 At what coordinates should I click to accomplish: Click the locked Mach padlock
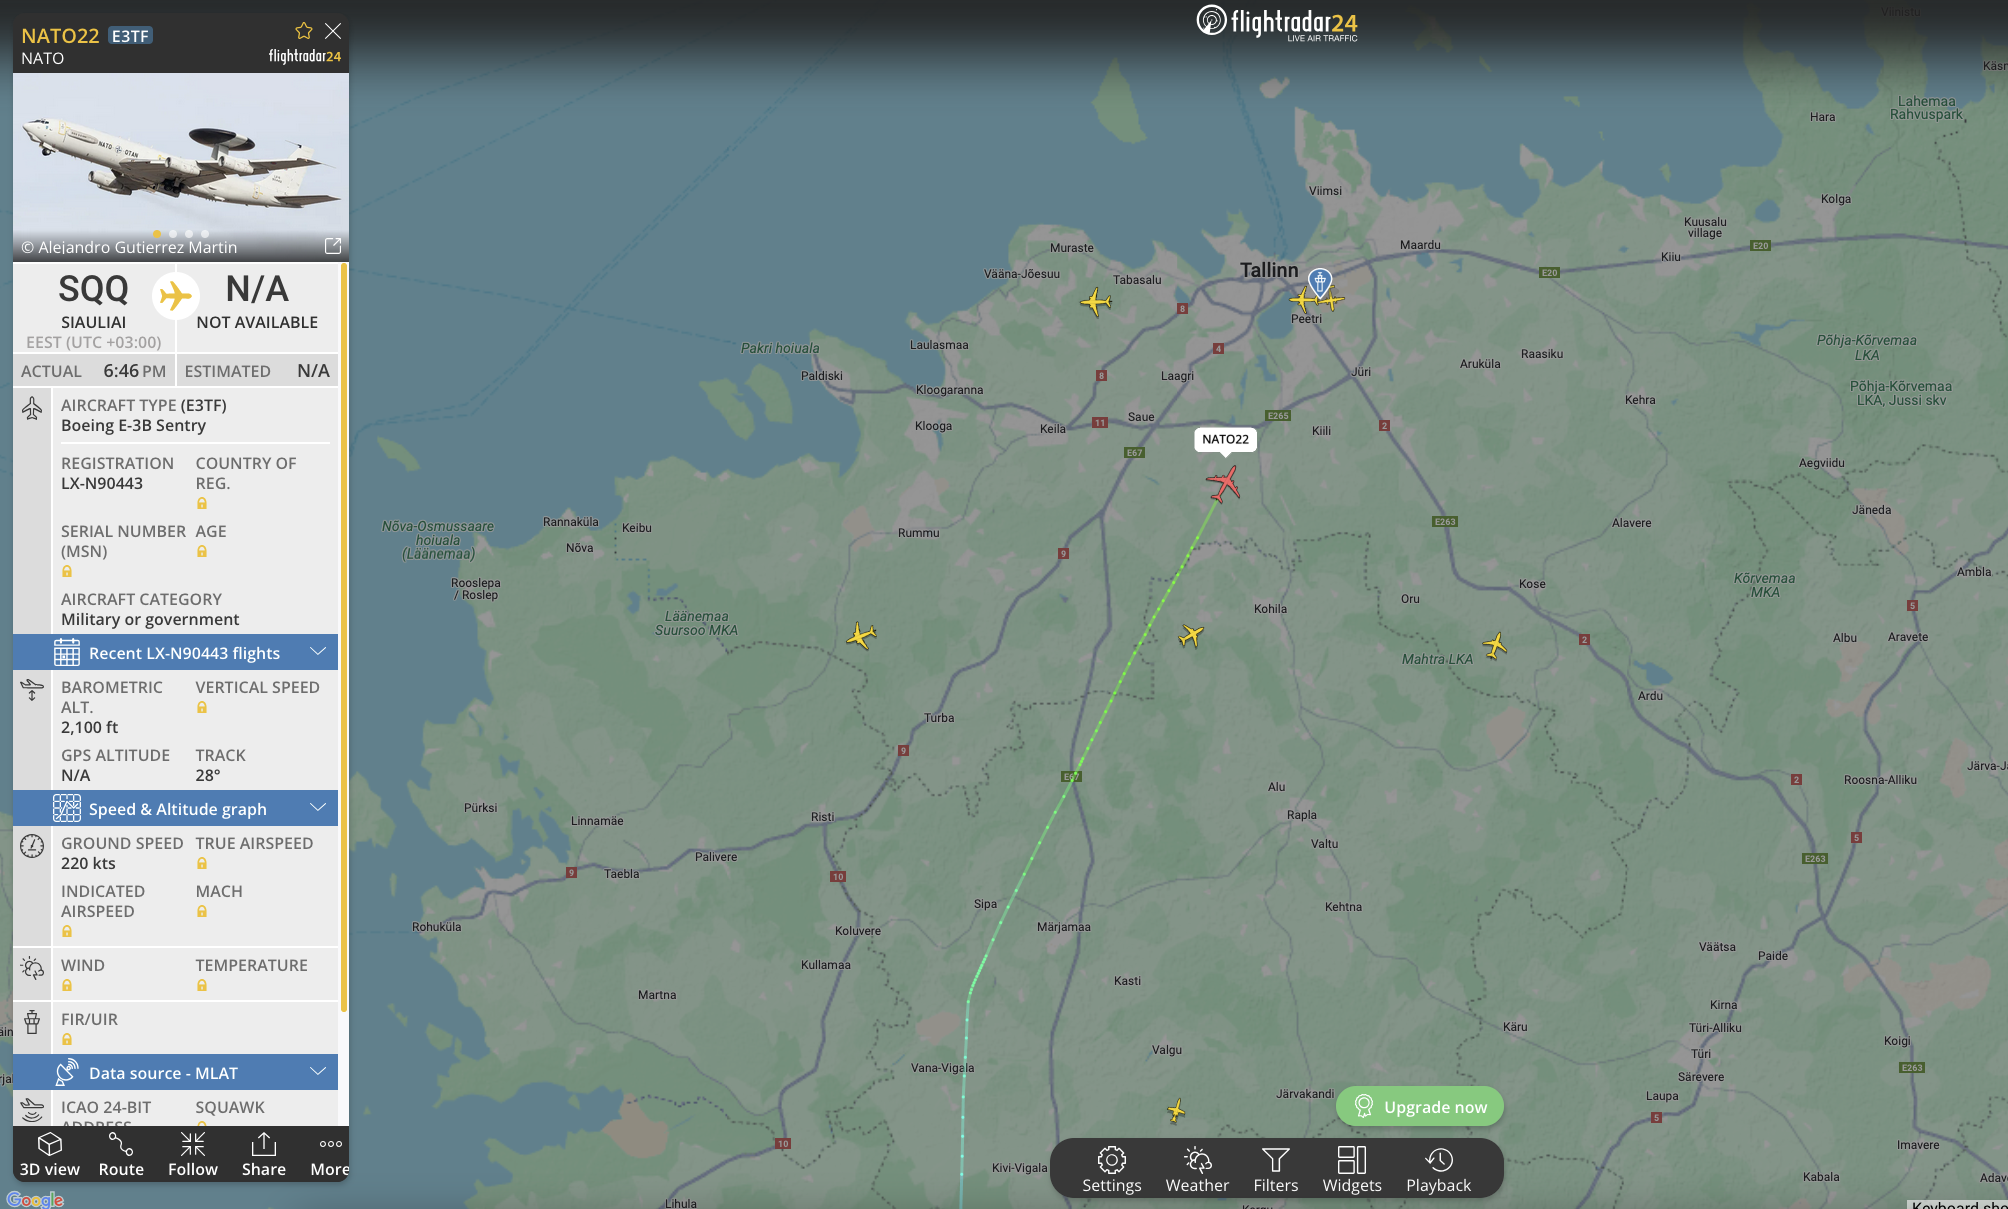pos(202,912)
